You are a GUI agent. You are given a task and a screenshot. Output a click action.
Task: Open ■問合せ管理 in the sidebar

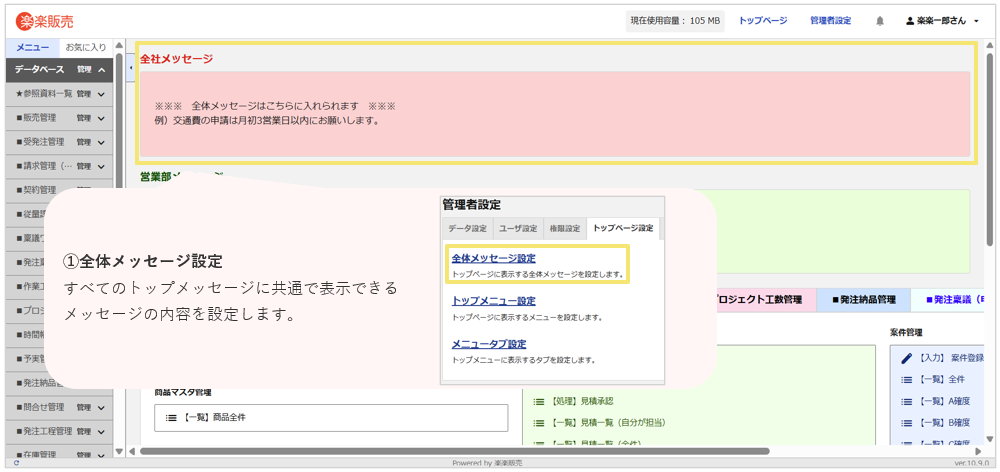coord(40,407)
